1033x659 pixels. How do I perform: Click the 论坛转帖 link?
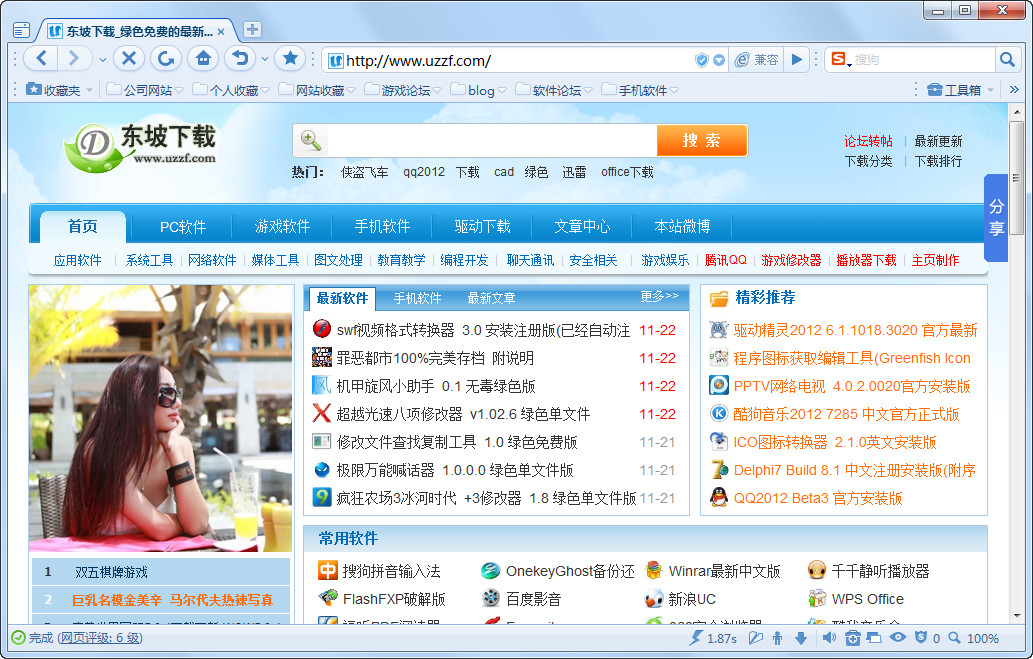tap(868, 141)
